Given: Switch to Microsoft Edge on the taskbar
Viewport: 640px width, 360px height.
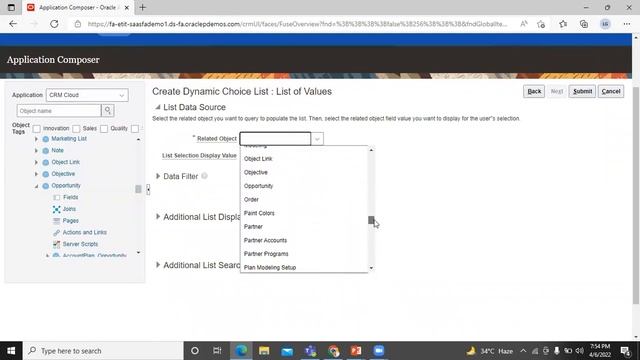Looking at the screenshot, I should point(241,351).
